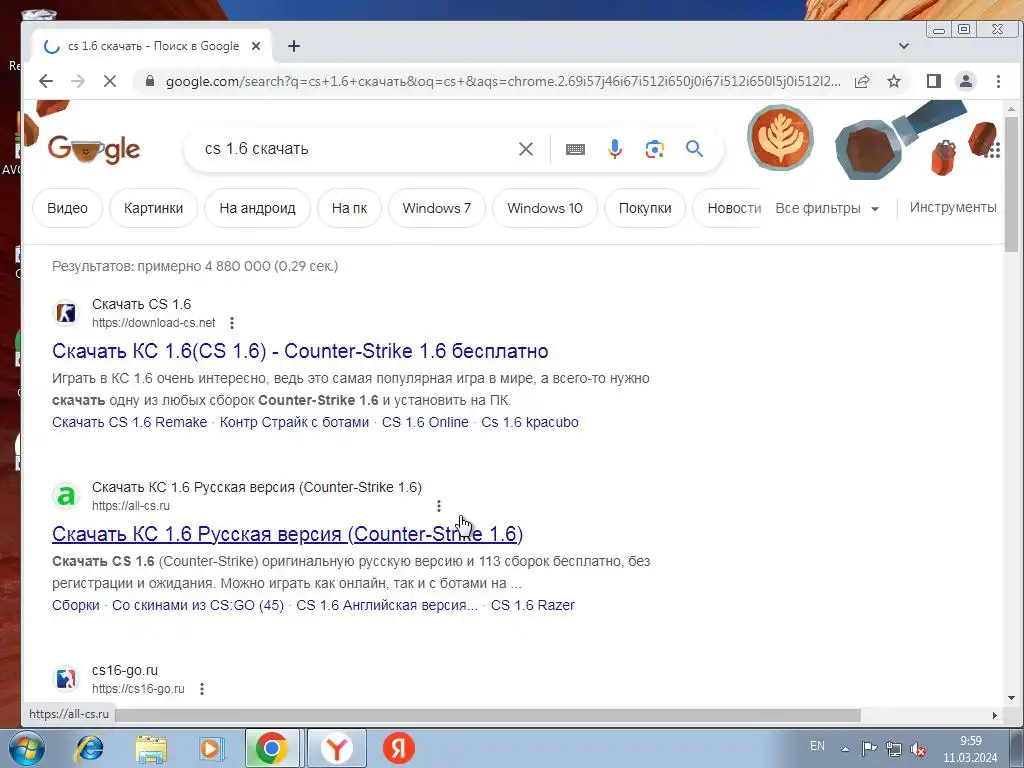
Task: Switch the EN input language
Action: [817, 746]
